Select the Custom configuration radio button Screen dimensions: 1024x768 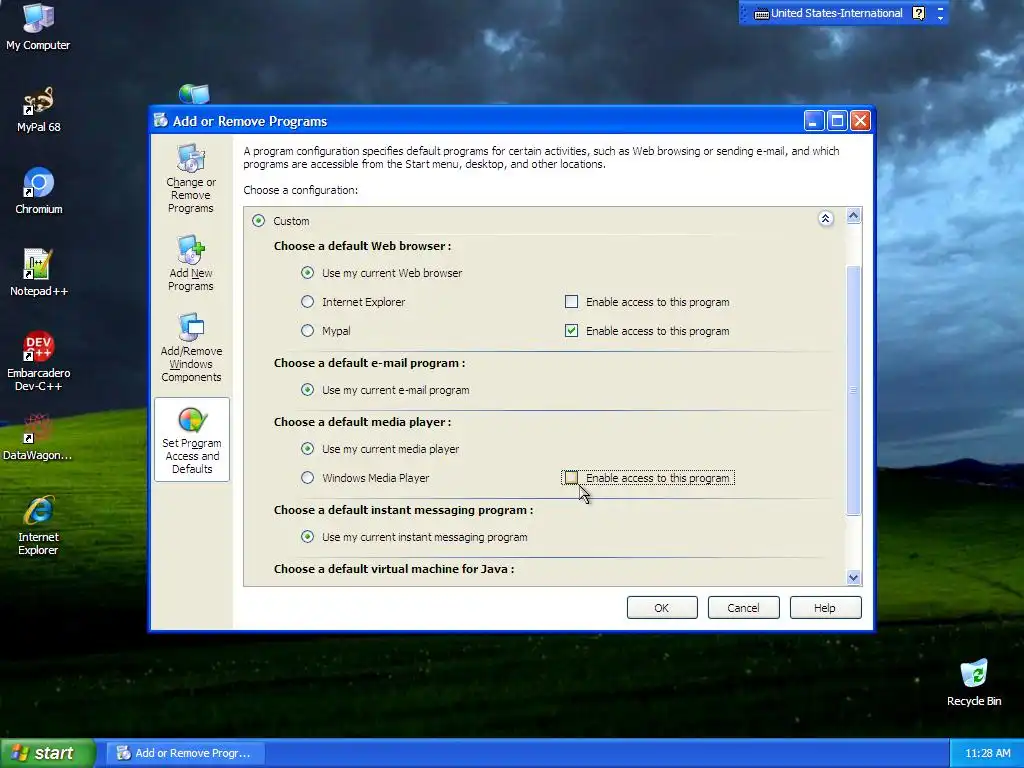pos(259,221)
